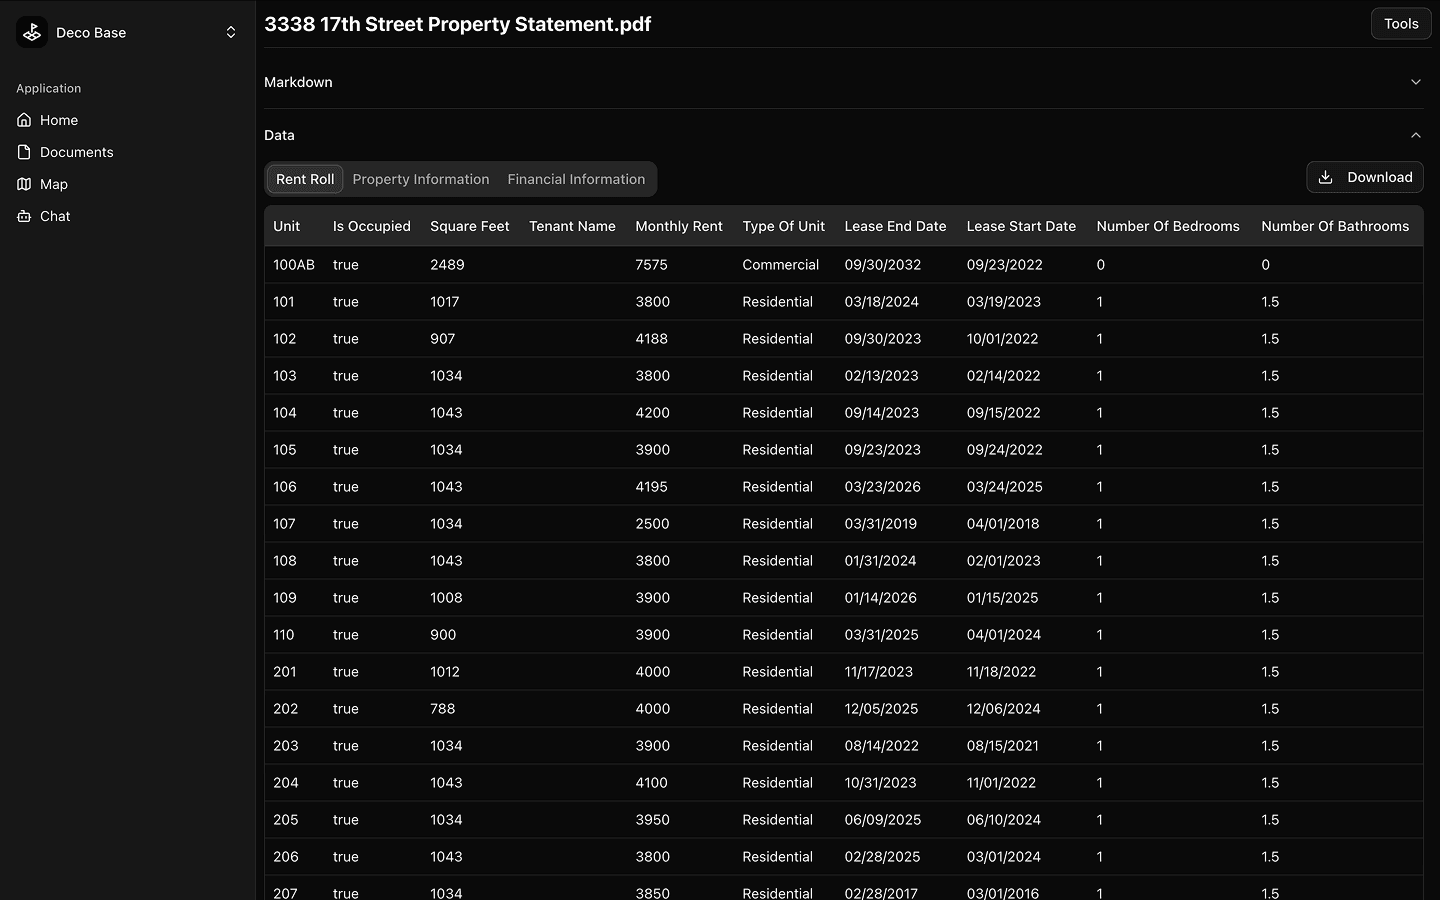Click the Tenant Name column header
The width and height of the screenshot is (1440, 900).
(x=572, y=226)
